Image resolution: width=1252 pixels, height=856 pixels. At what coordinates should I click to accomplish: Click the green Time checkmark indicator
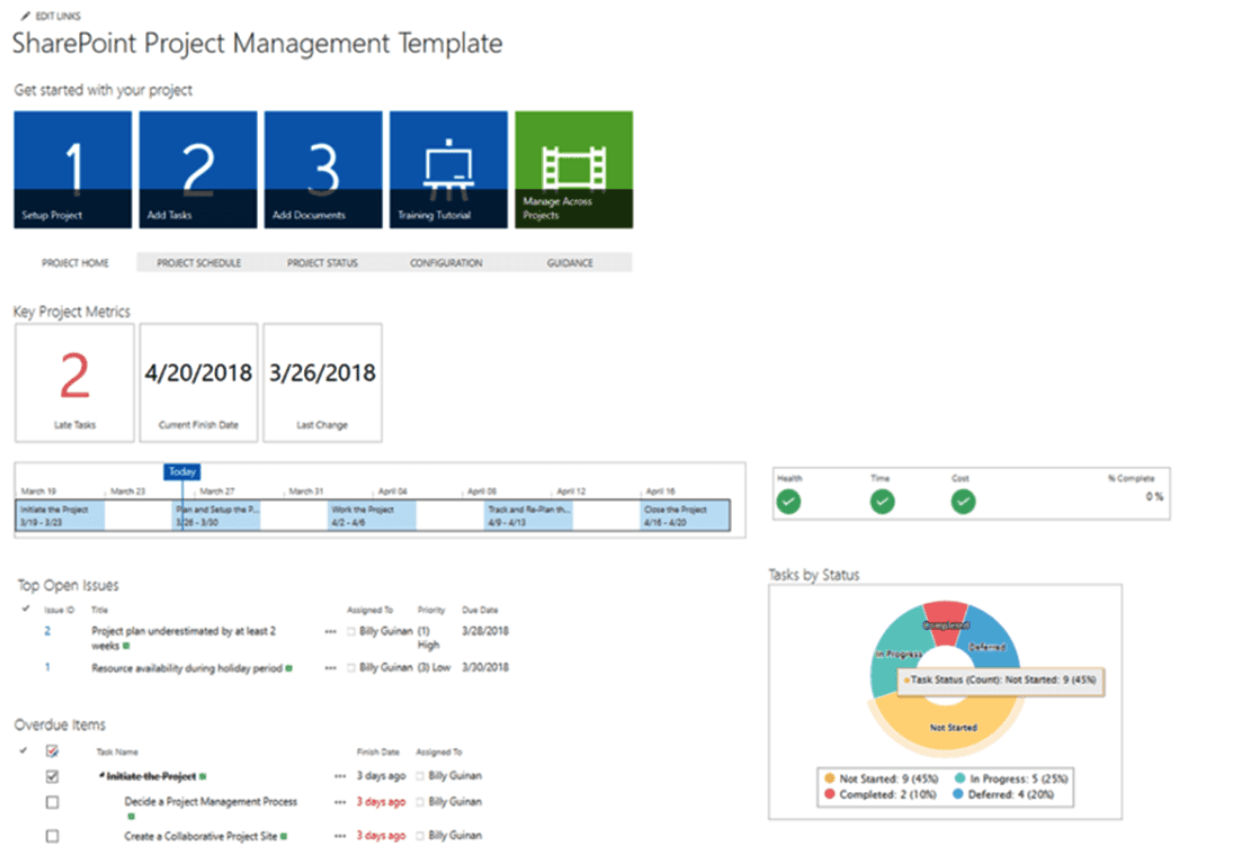click(882, 502)
